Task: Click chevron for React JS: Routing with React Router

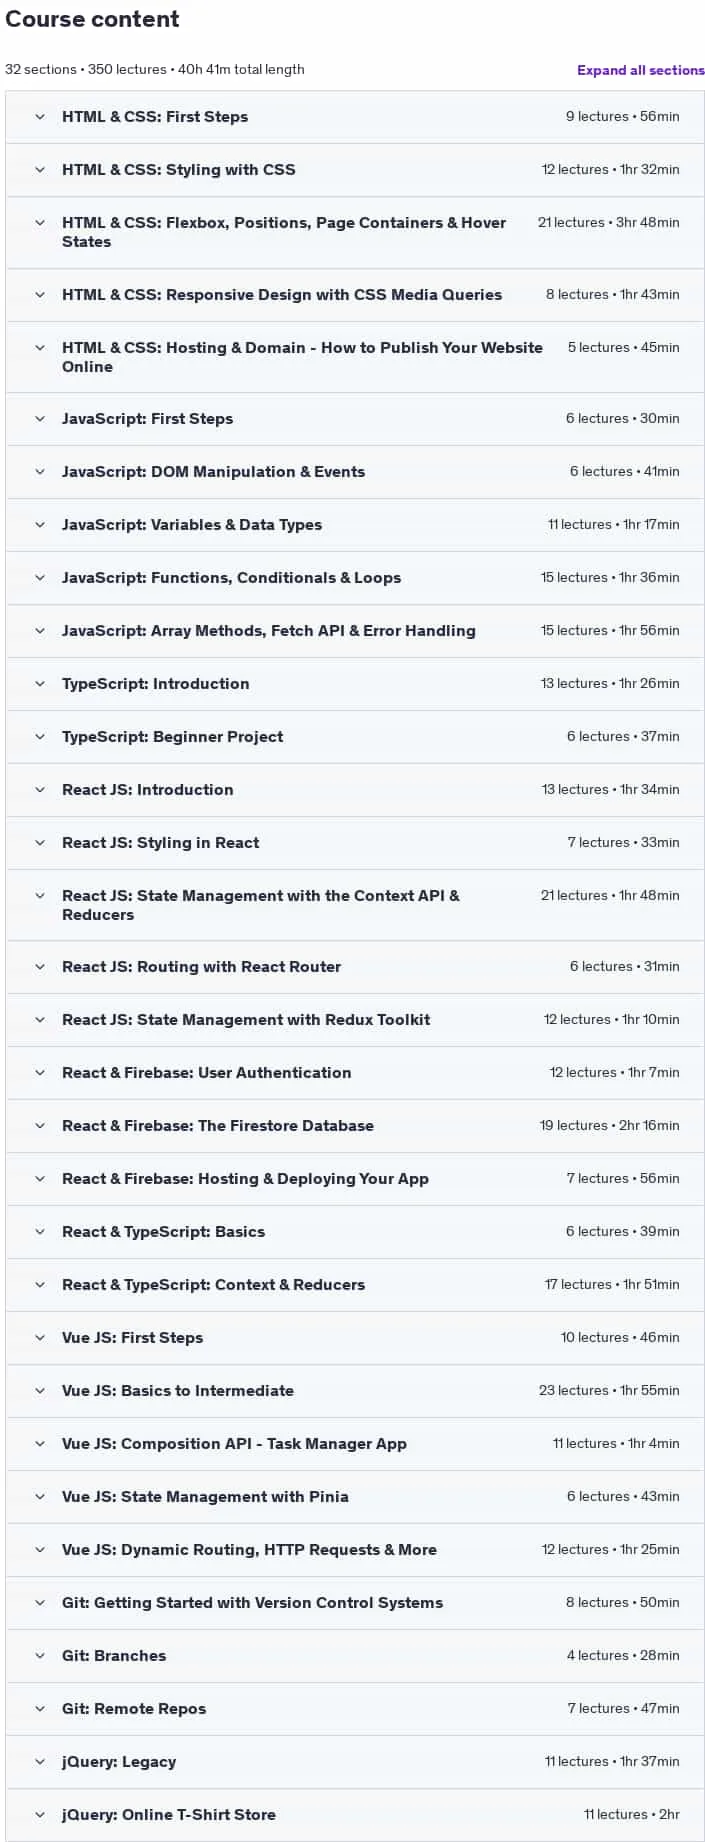Action: pyautogui.click(x=40, y=967)
